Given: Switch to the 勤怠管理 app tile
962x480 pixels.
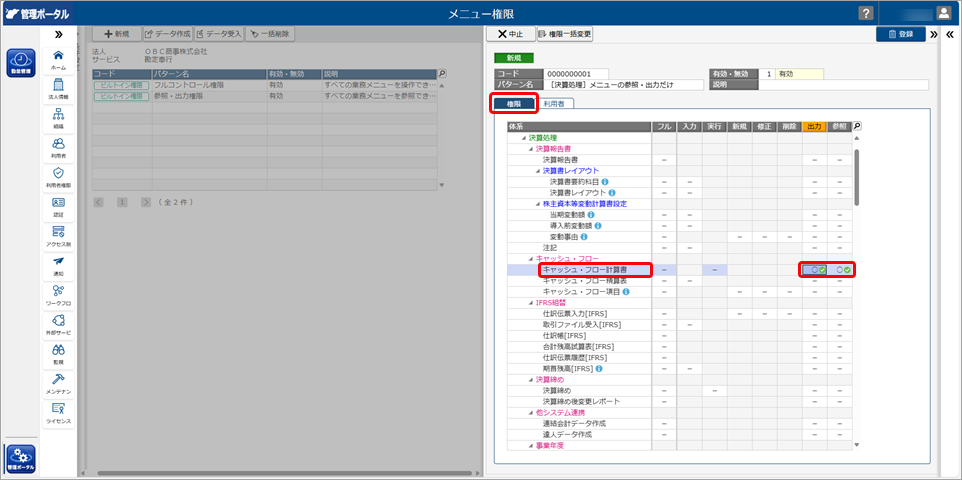Looking at the screenshot, I should [21, 62].
